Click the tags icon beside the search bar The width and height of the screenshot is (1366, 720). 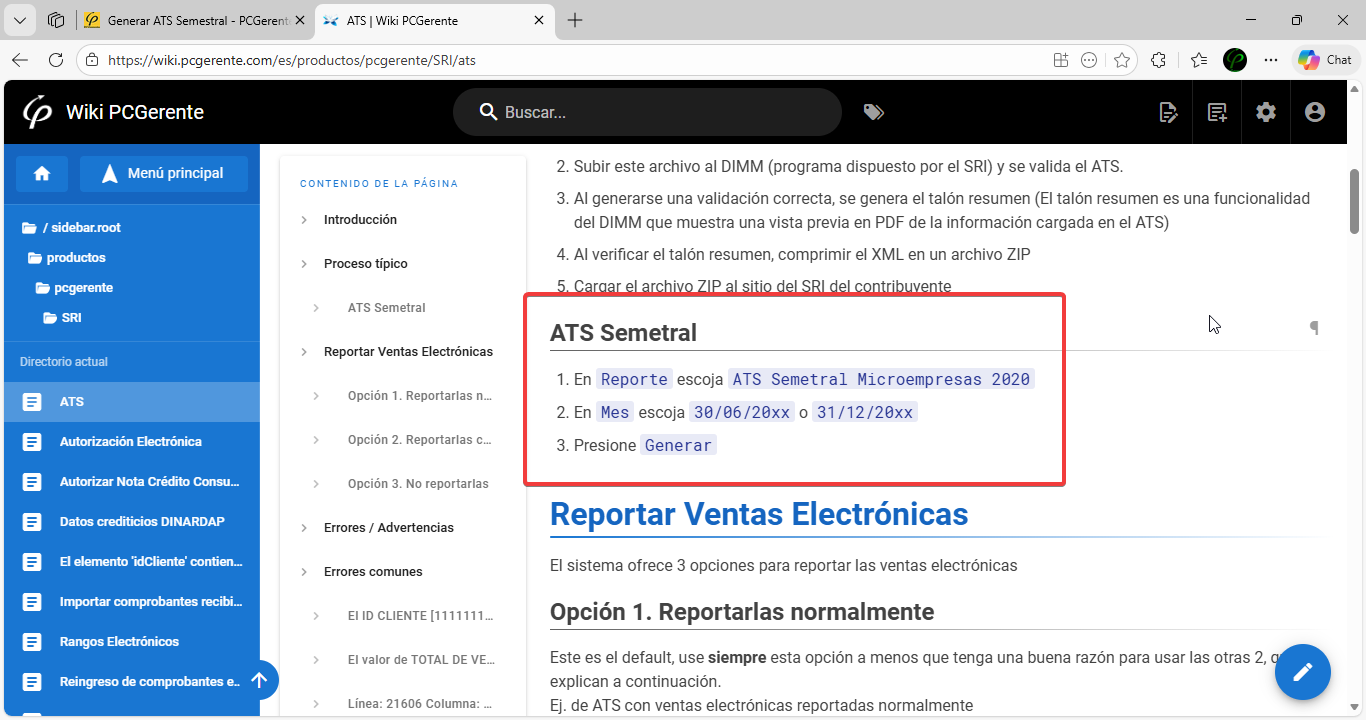click(873, 112)
